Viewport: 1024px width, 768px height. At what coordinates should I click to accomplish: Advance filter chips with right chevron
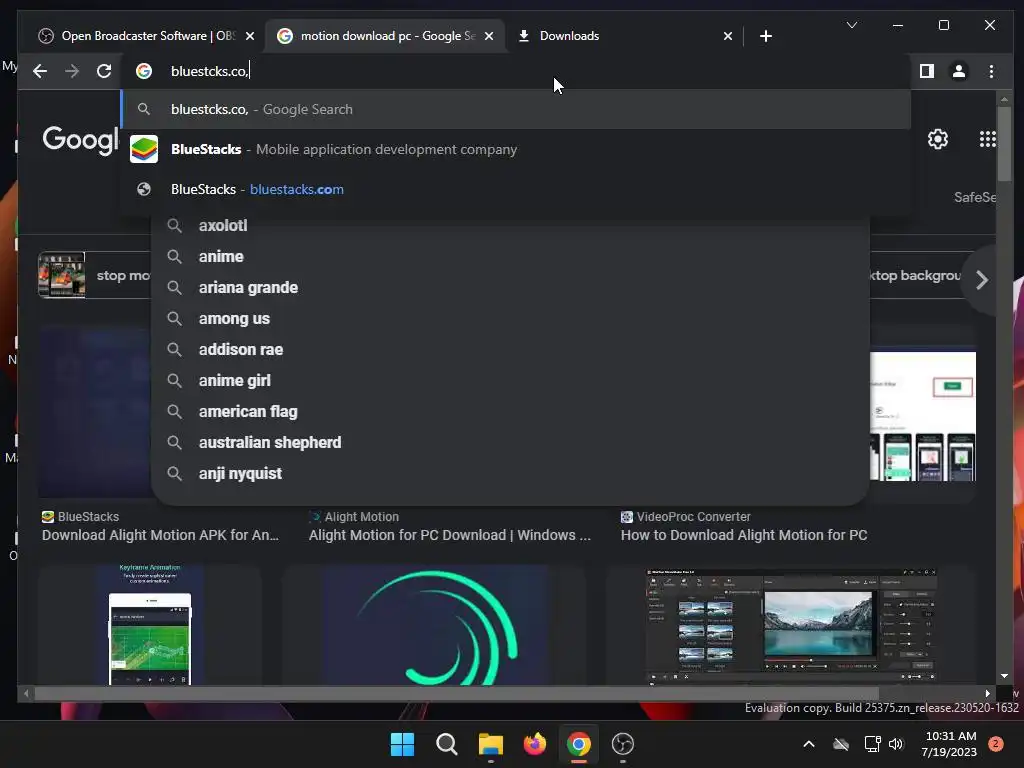982,280
